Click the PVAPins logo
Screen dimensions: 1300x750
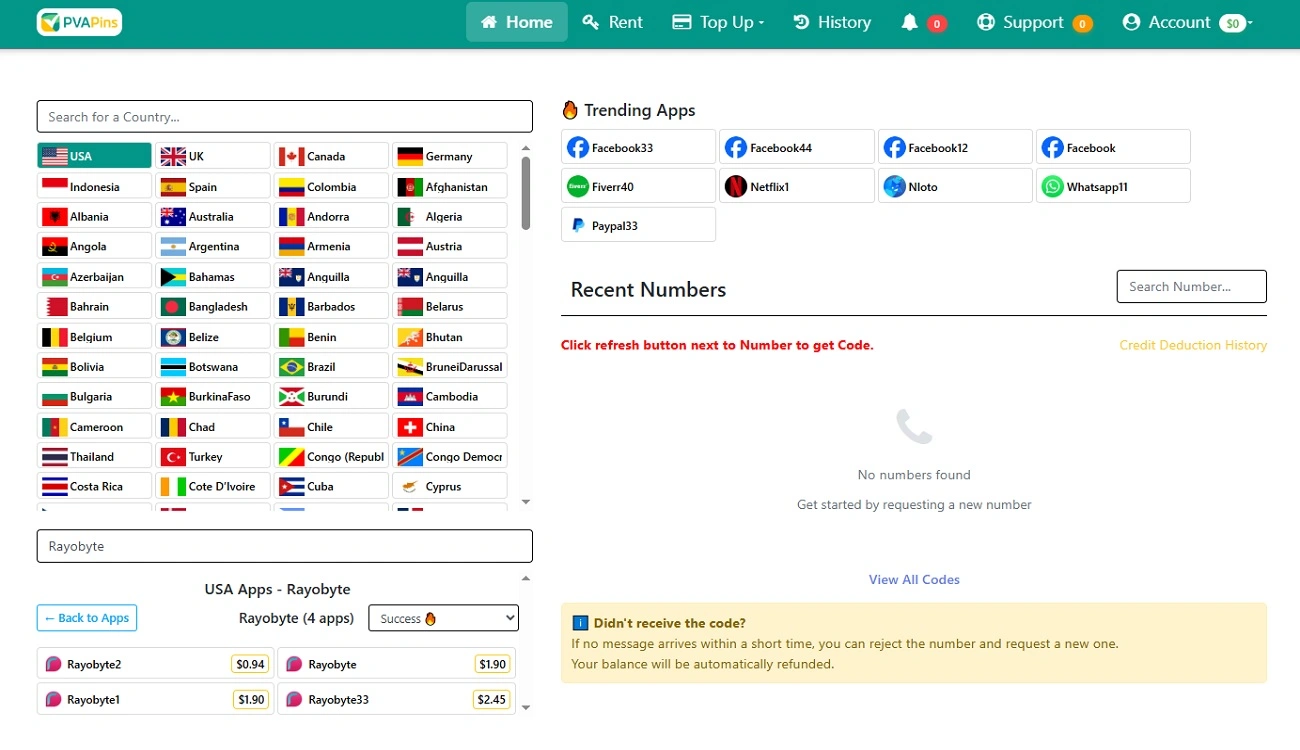tap(79, 22)
